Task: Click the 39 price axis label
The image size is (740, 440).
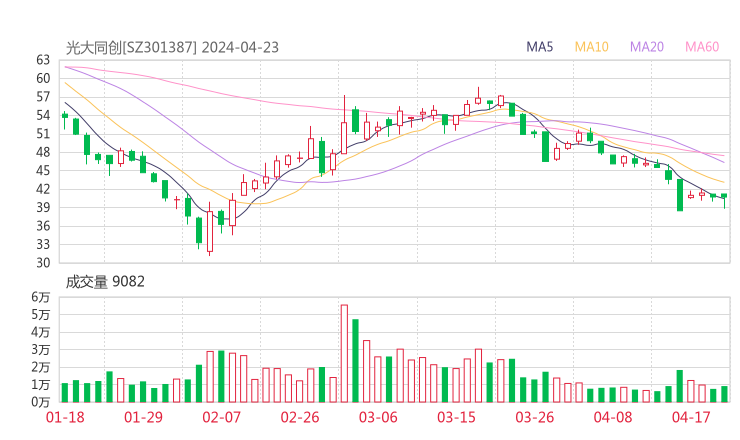Action: click(x=43, y=207)
